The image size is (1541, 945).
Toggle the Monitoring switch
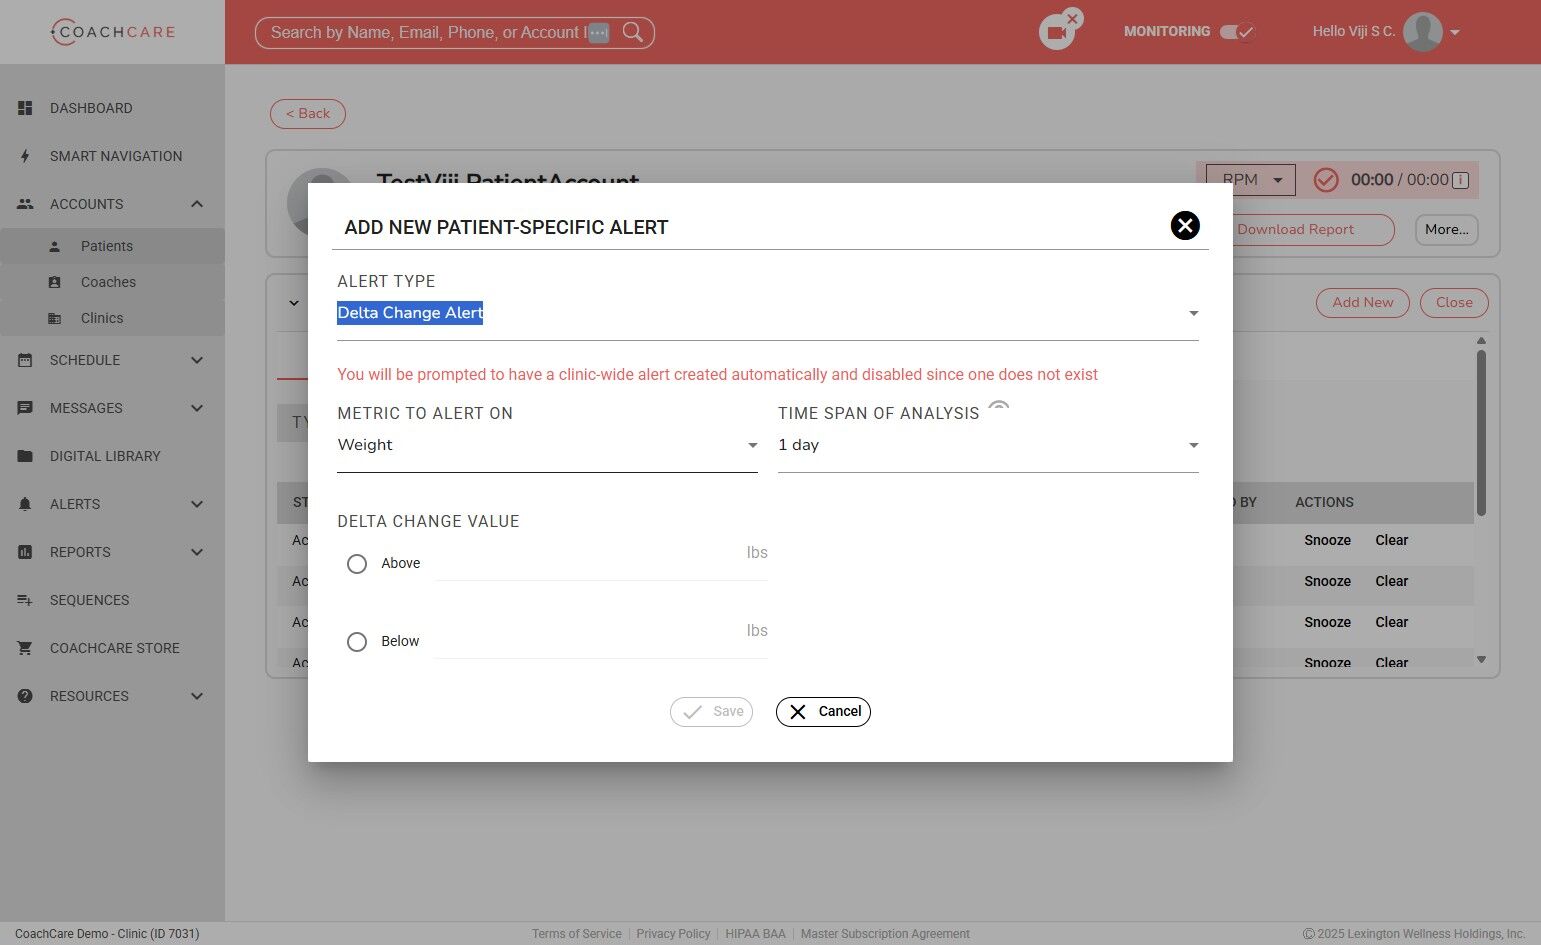pyautogui.click(x=1237, y=32)
